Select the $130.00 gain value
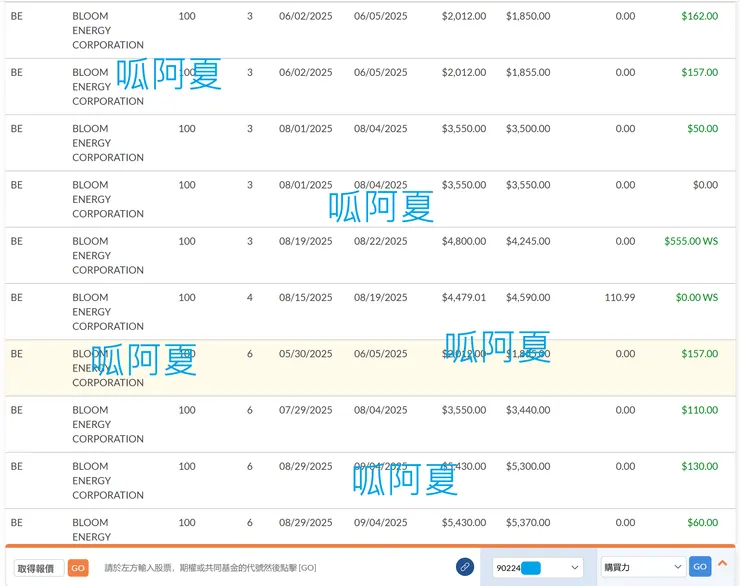 (699, 466)
